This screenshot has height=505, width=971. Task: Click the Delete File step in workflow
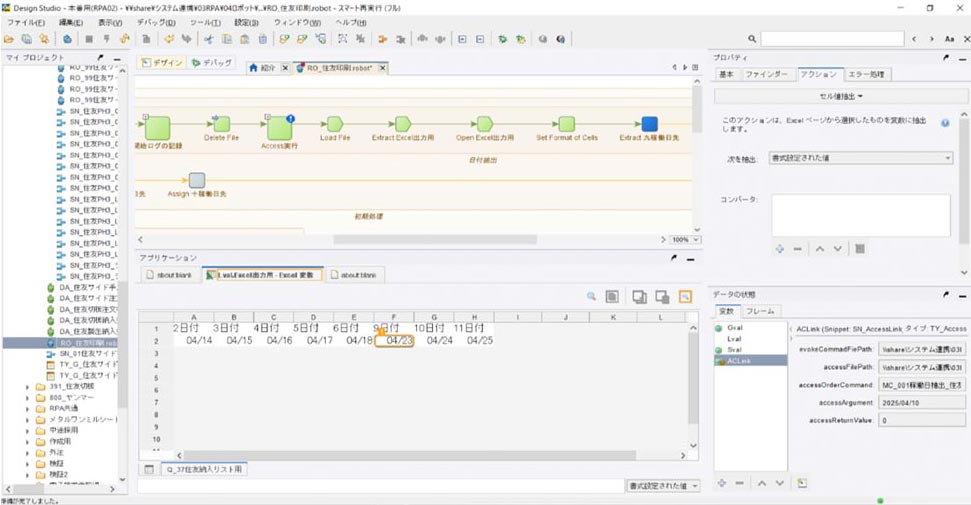[221, 124]
